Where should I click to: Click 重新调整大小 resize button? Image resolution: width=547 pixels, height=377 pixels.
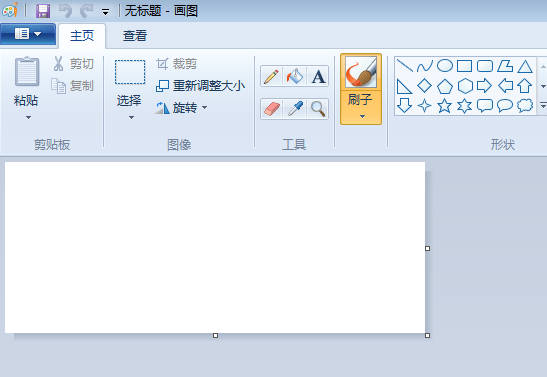click(x=200, y=86)
